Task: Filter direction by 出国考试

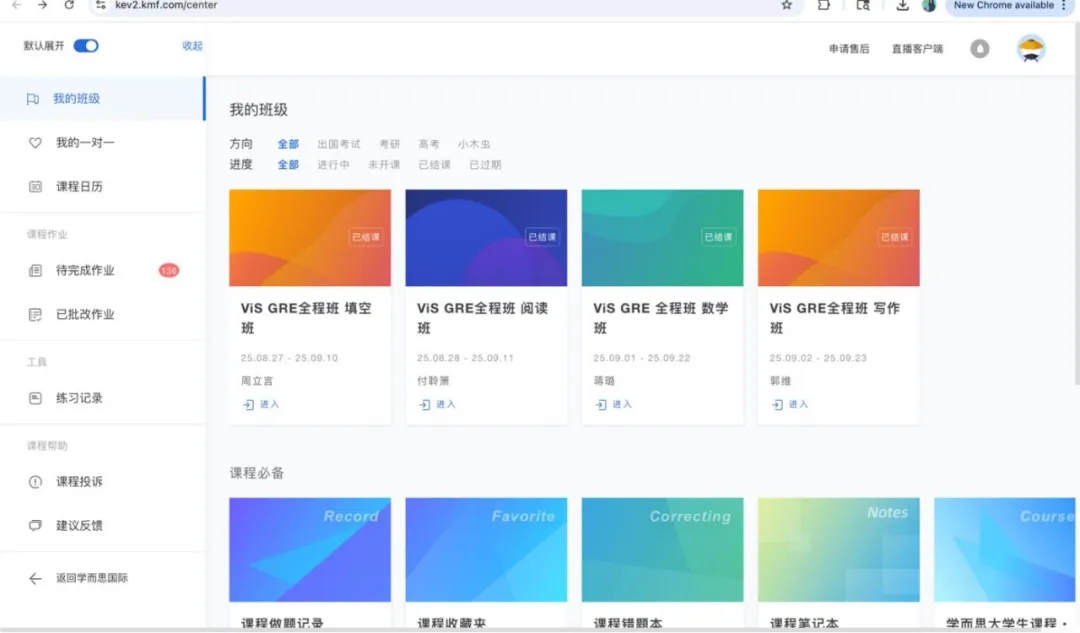Action: pos(339,145)
